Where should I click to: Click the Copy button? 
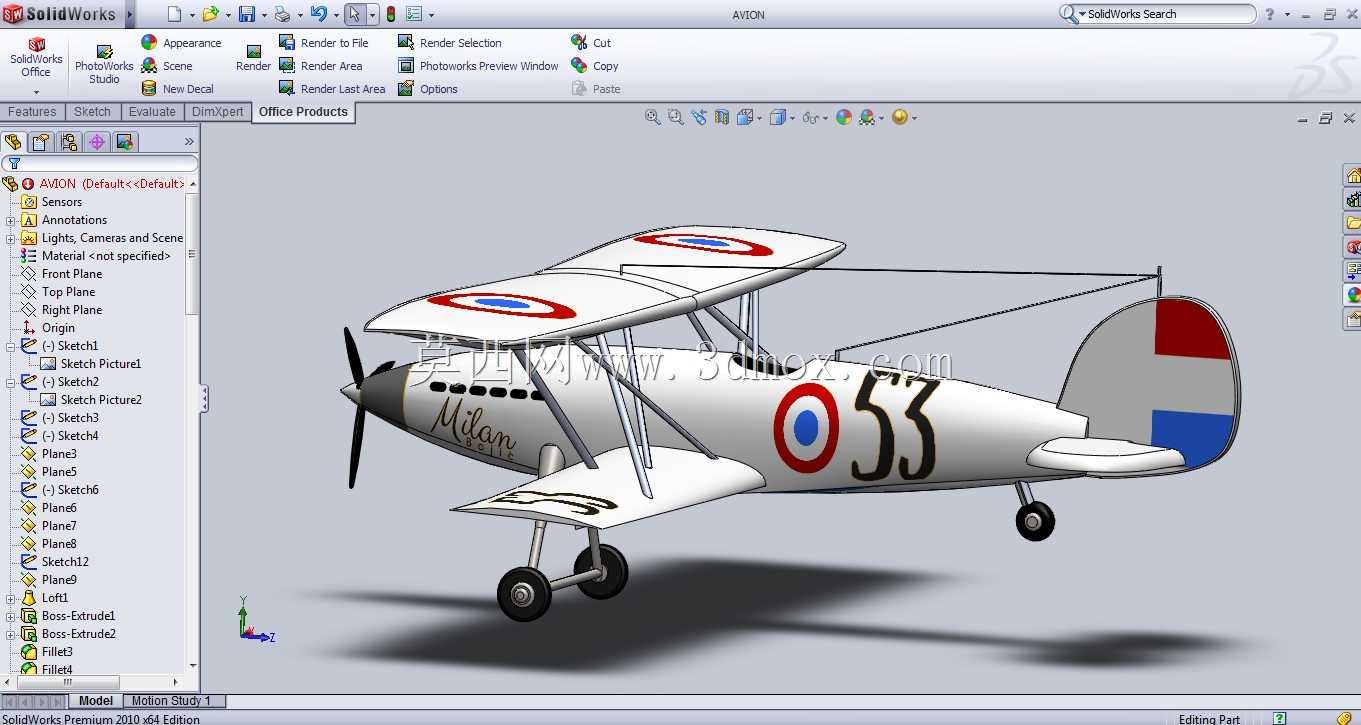[x=595, y=66]
